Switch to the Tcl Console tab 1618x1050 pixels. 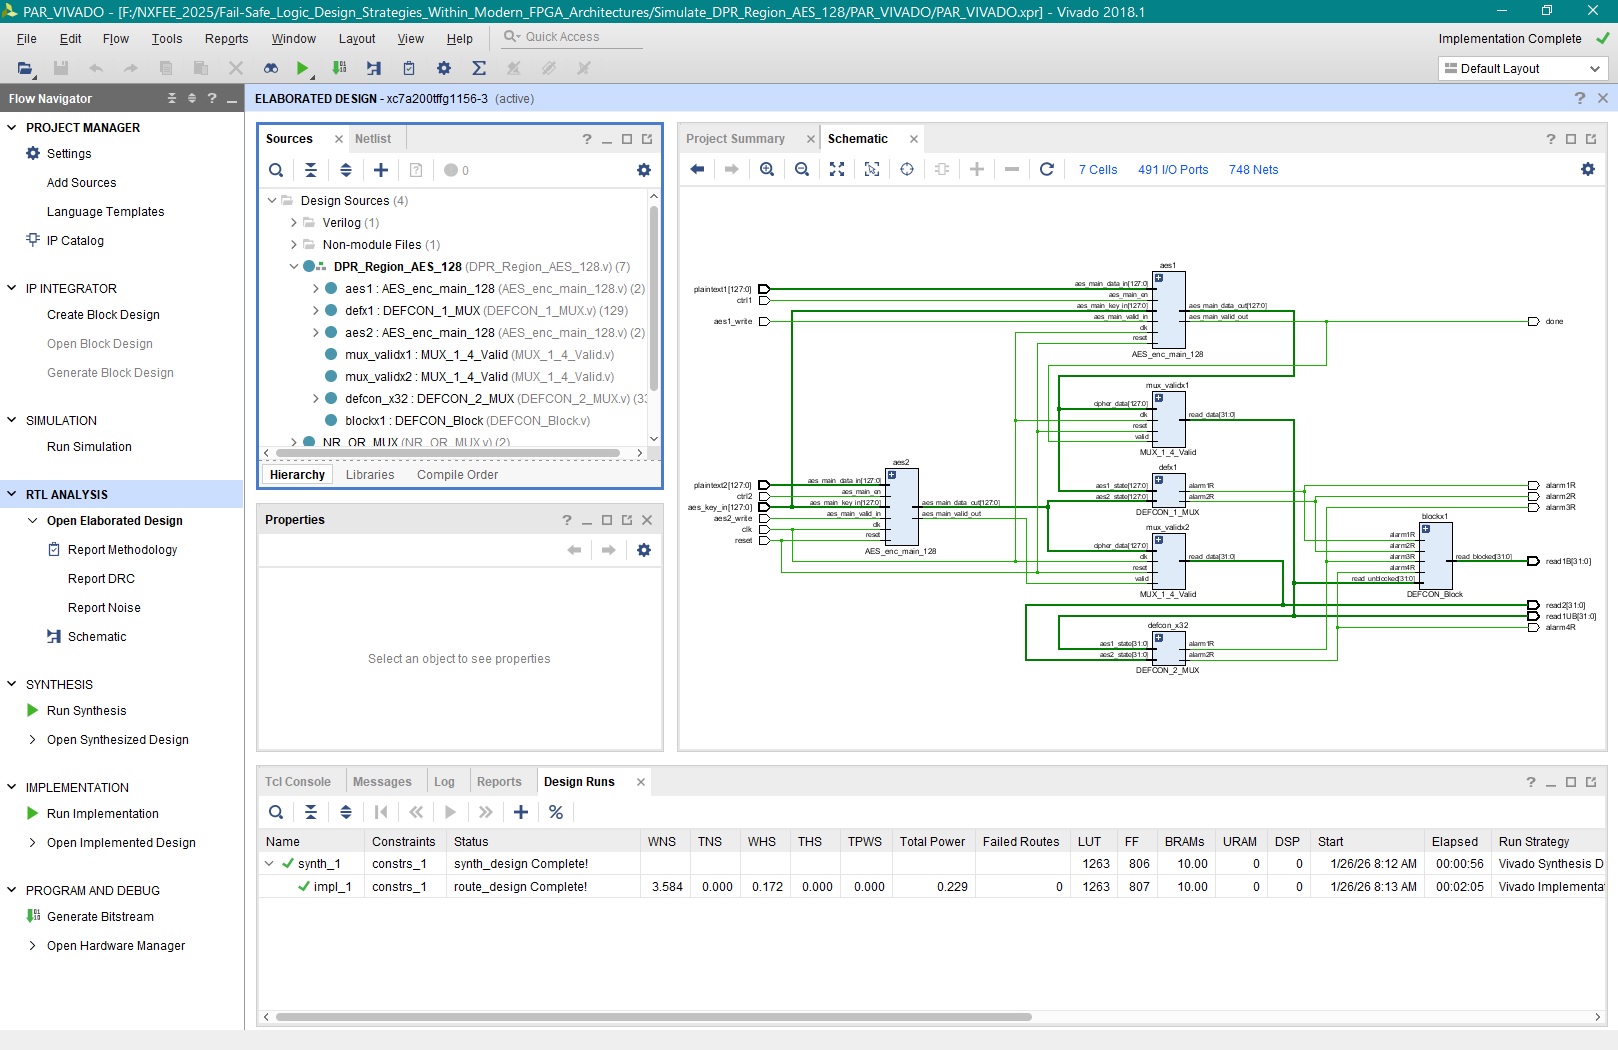(298, 782)
